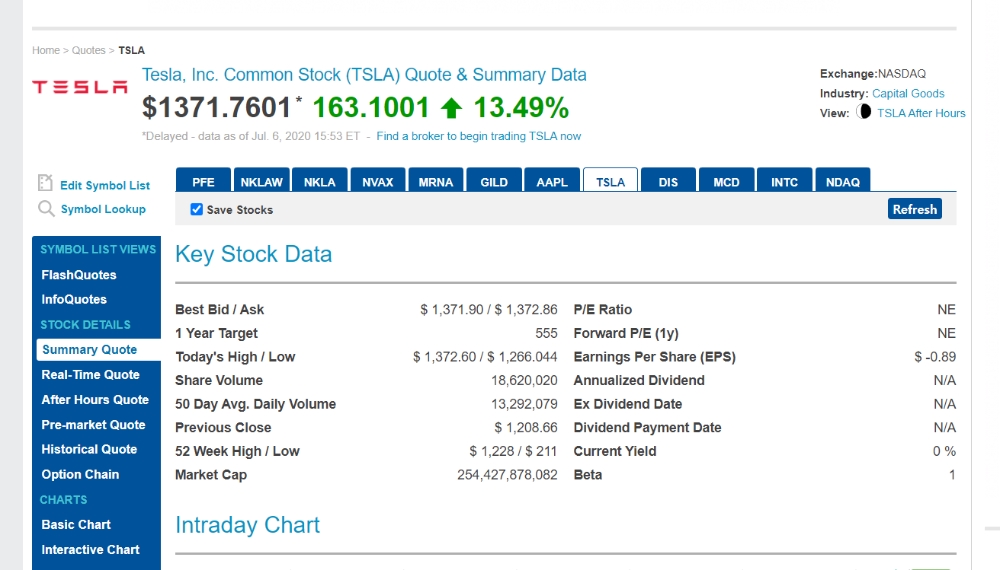Open Option Chain in the sidebar
The height and width of the screenshot is (570, 1000).
point(80,474)
